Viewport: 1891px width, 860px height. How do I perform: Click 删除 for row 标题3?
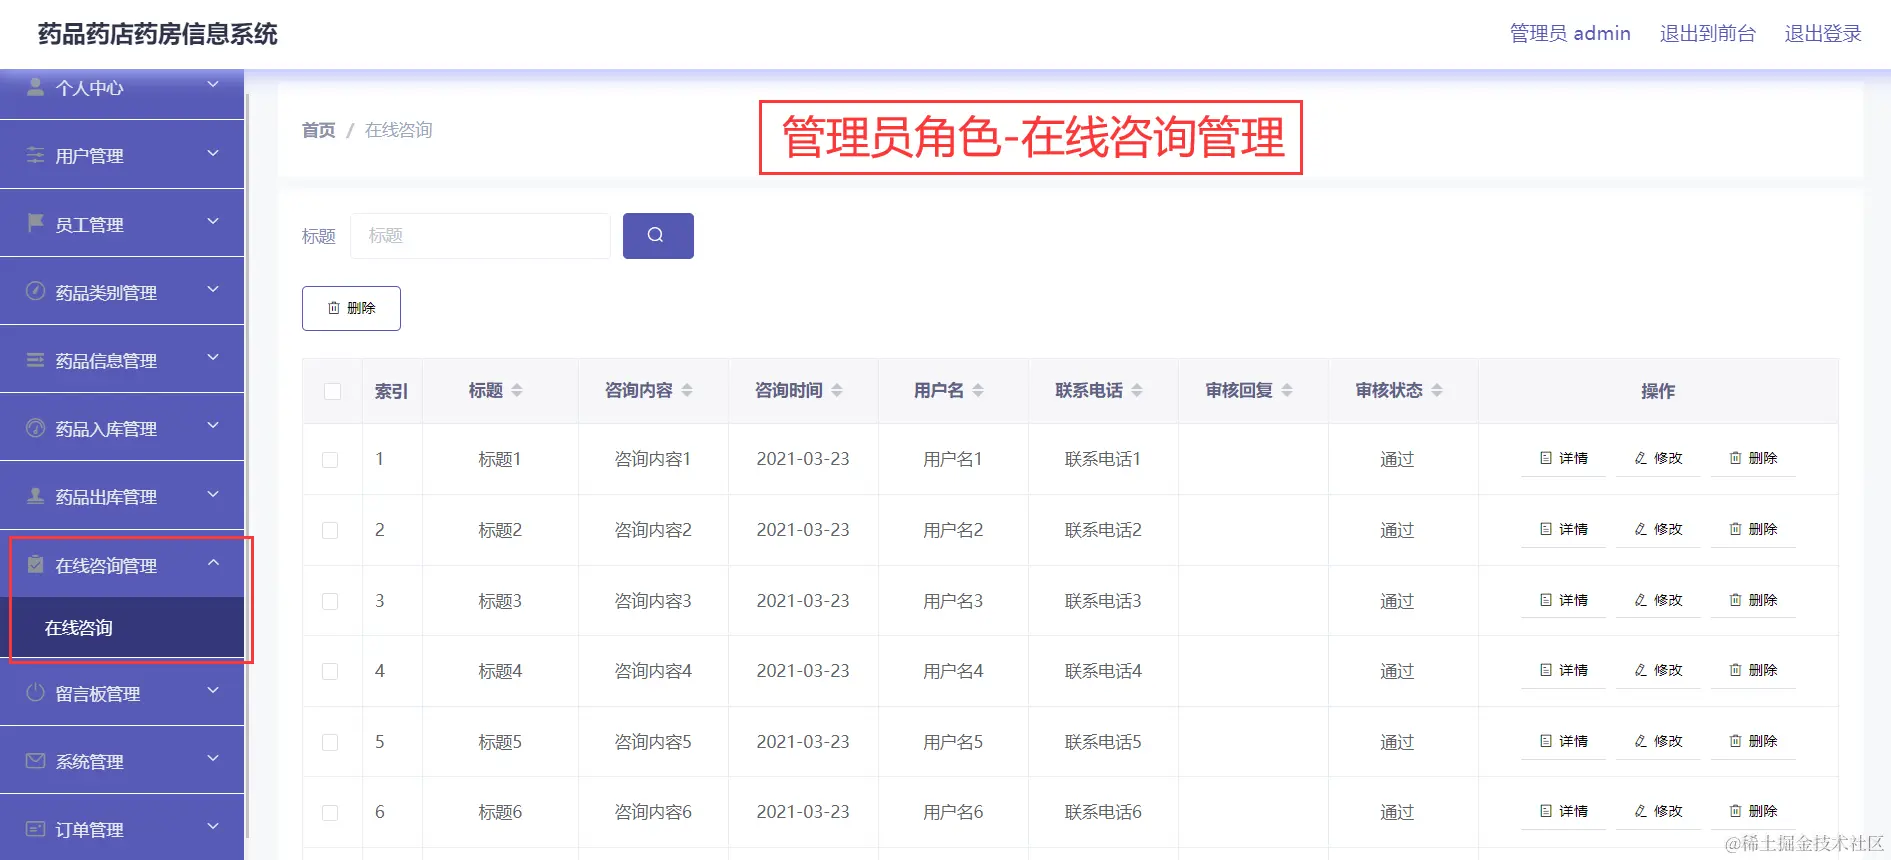1753,601
